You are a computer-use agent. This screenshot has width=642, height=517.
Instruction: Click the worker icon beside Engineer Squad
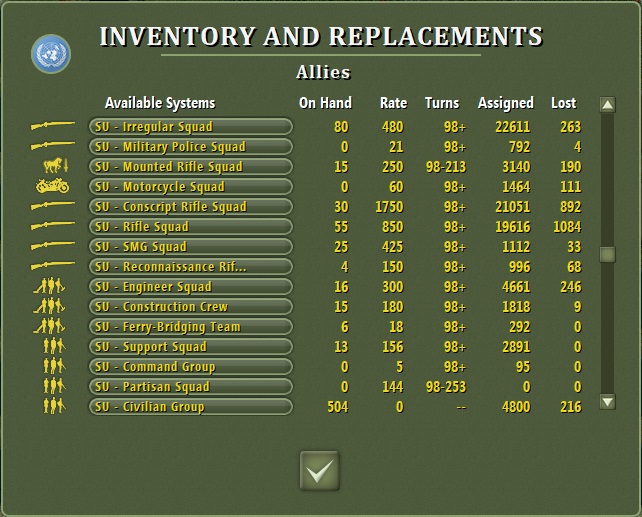tap(50, 286)
